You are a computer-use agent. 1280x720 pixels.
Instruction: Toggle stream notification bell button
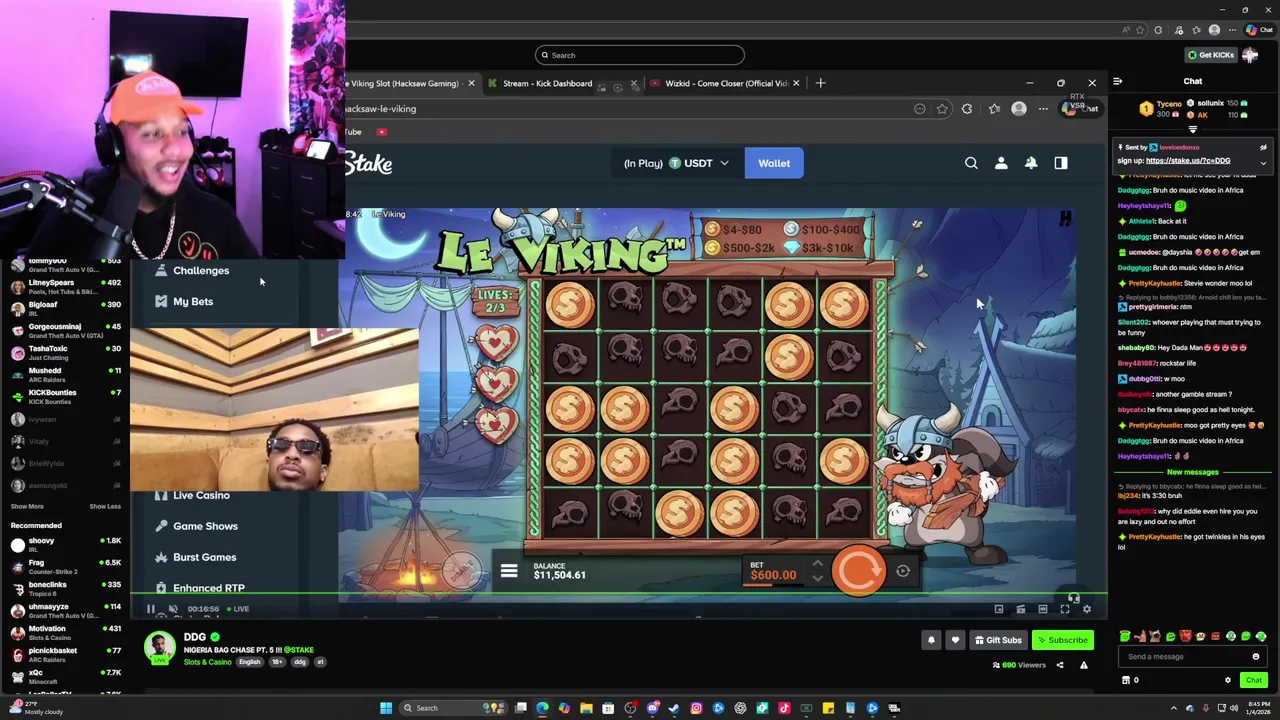pyautogui.click(x=931, y=640)
